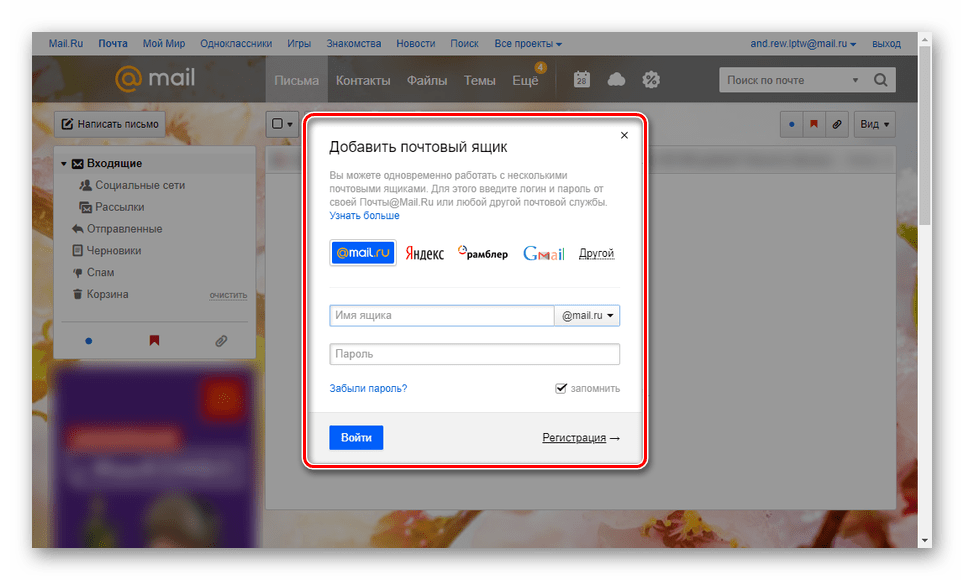964x580 pixels.
Task: Click the blurred purple ad banner
Action: click(154, 458)
